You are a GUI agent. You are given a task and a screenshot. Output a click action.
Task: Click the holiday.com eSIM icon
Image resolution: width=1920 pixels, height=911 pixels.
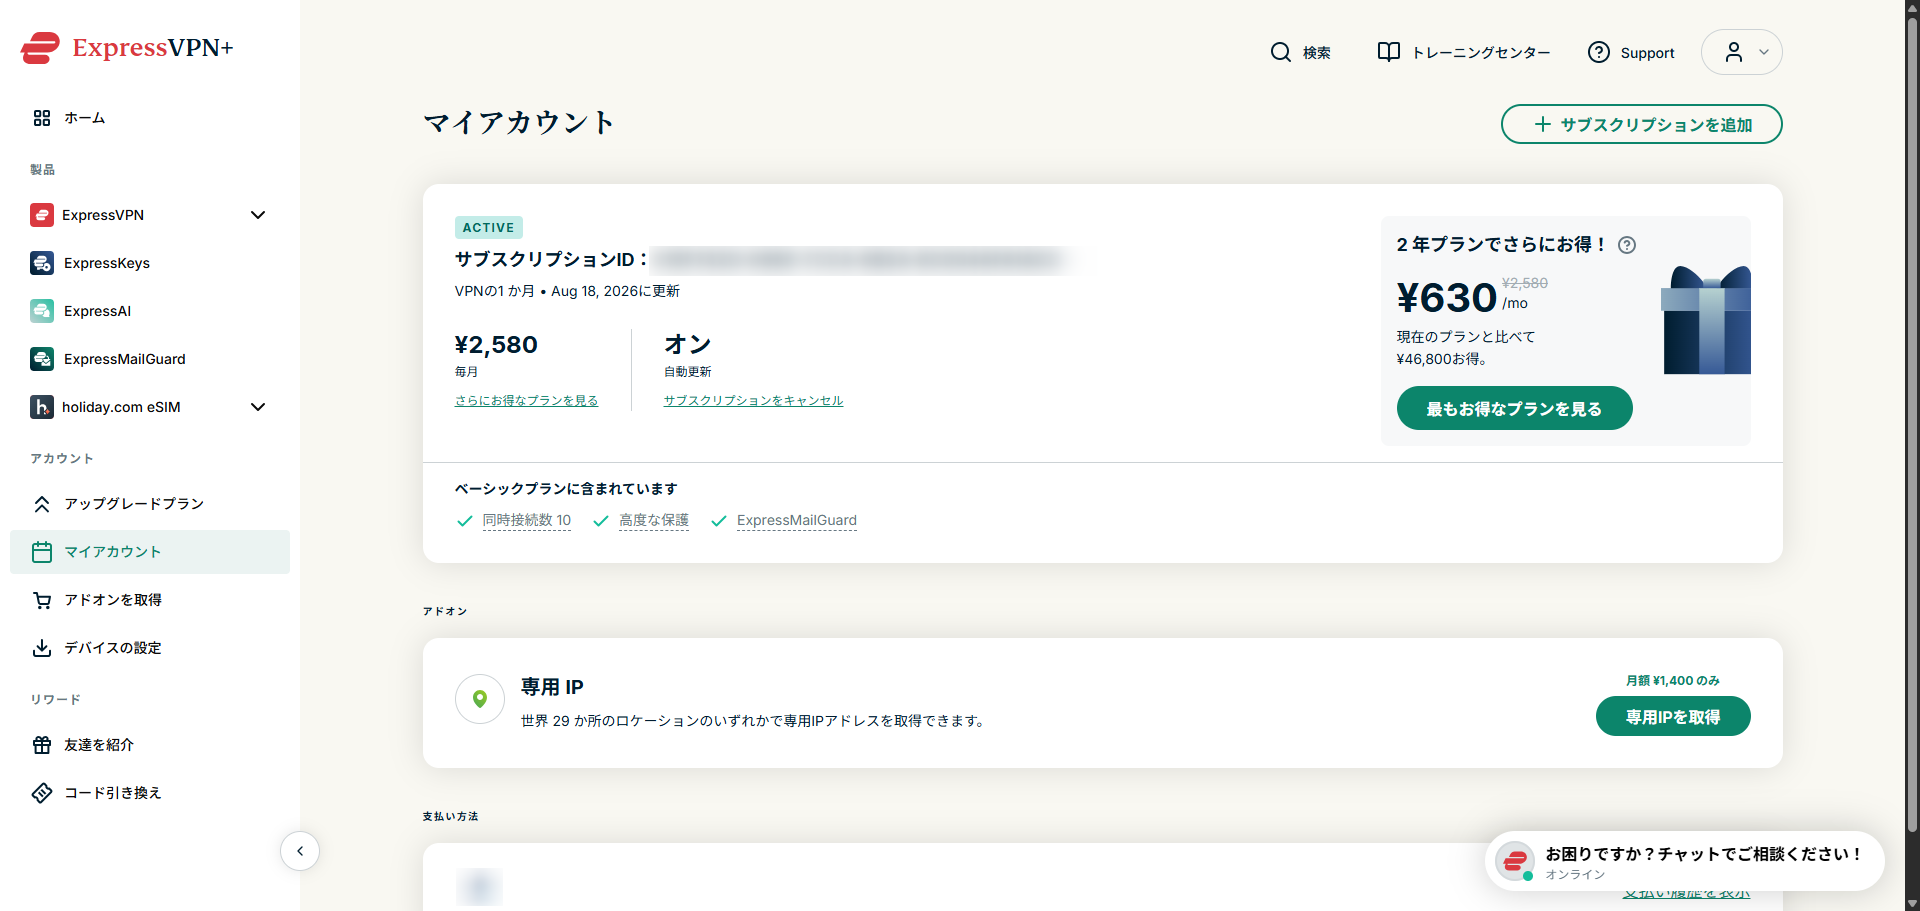tap(42, 407)
